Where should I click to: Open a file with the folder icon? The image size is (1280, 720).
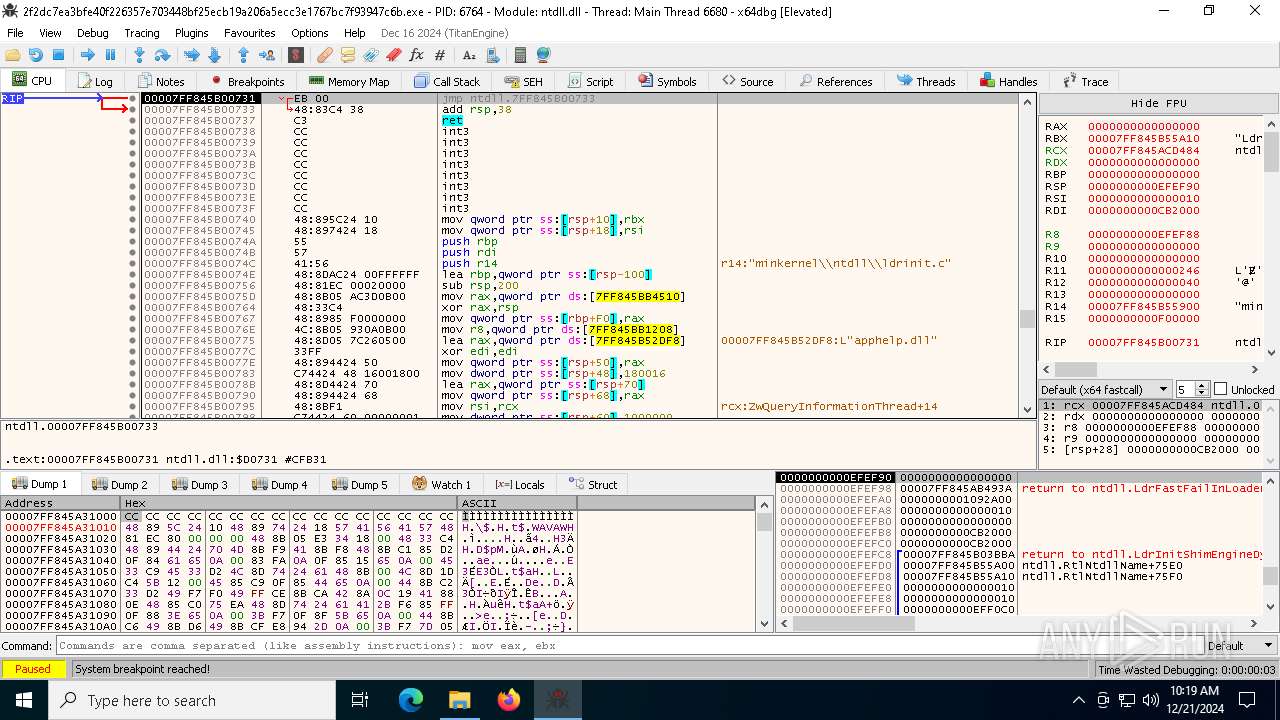click(x=13, y=55)
